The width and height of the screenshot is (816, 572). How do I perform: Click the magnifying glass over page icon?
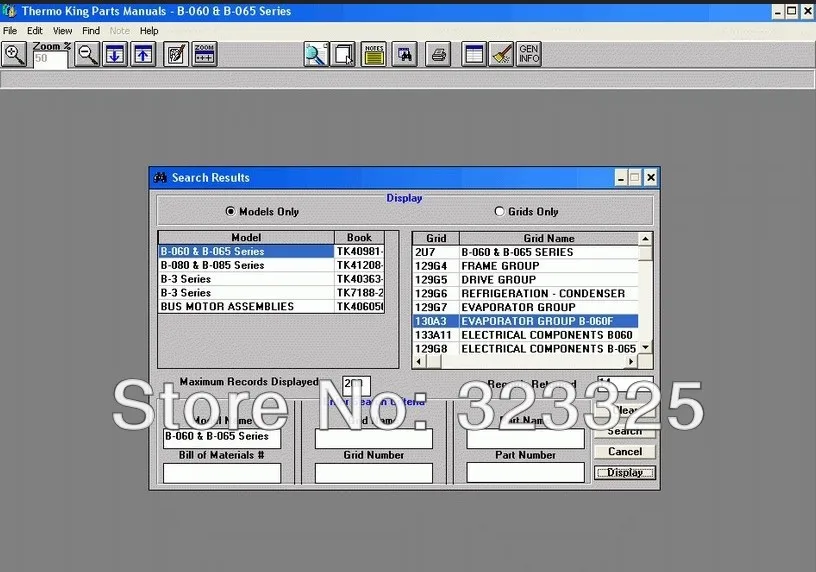[x=316, y=54]
